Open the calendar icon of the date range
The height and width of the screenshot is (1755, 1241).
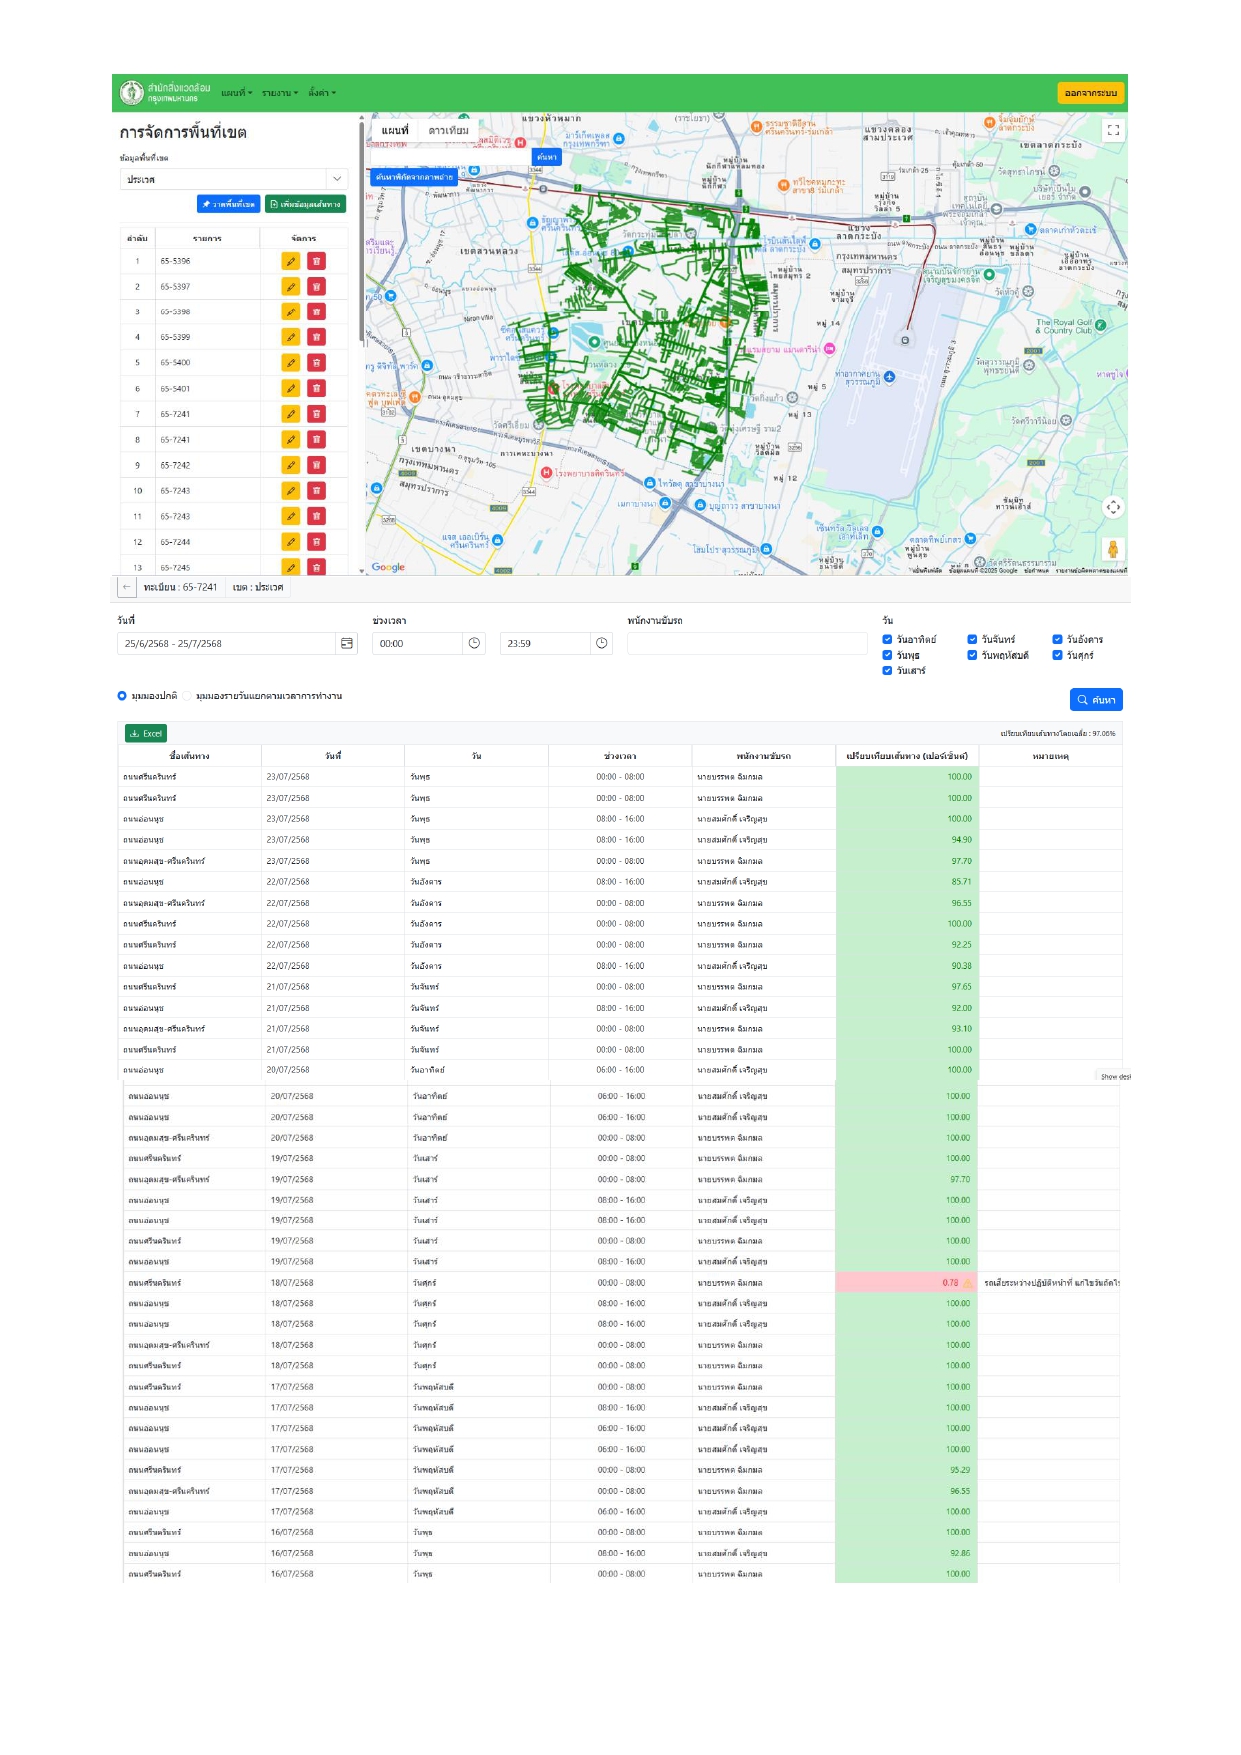(347, 643)
